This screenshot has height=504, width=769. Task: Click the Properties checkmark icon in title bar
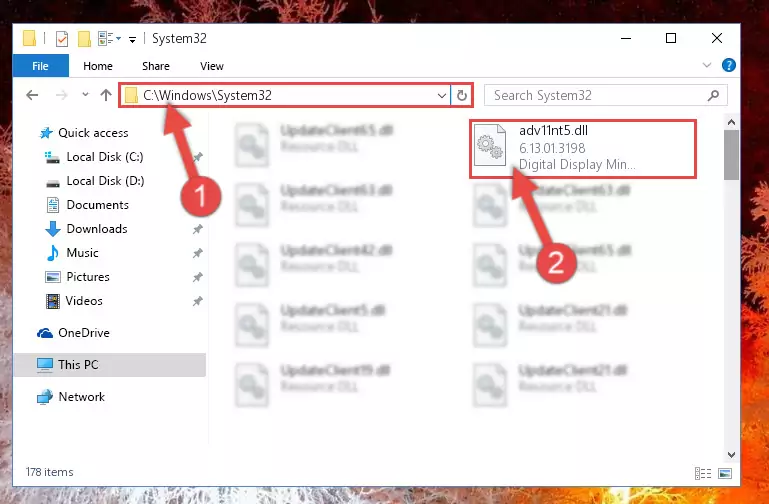62,38
